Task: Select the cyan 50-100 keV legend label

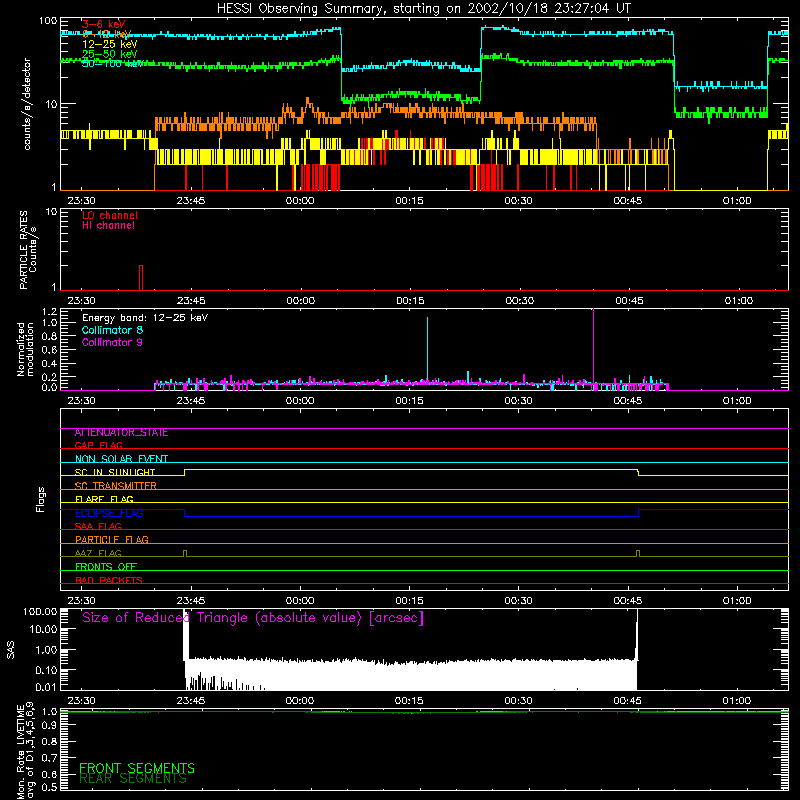Action: tap(112, 64)
